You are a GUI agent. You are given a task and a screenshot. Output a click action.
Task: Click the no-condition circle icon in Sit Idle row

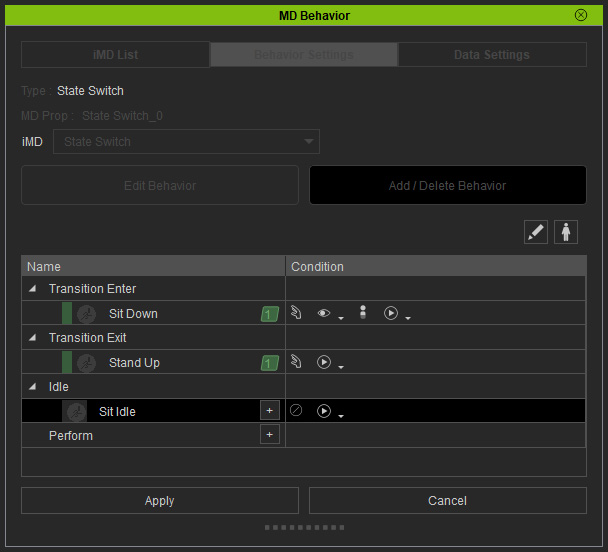[296, 410]
